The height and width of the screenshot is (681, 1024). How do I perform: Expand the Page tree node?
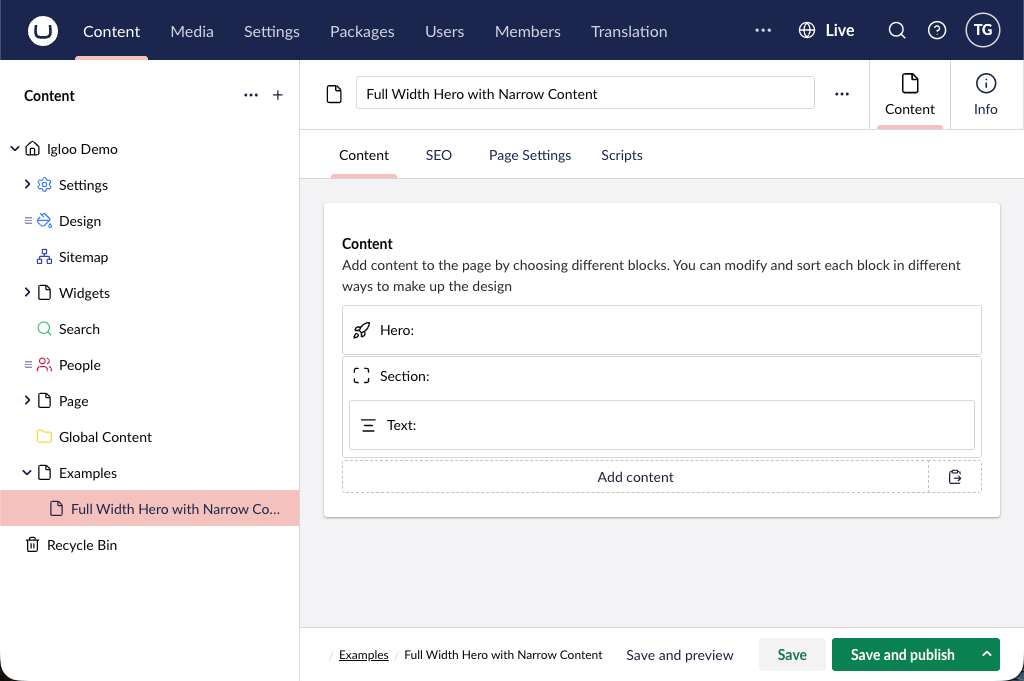point(27,400)
